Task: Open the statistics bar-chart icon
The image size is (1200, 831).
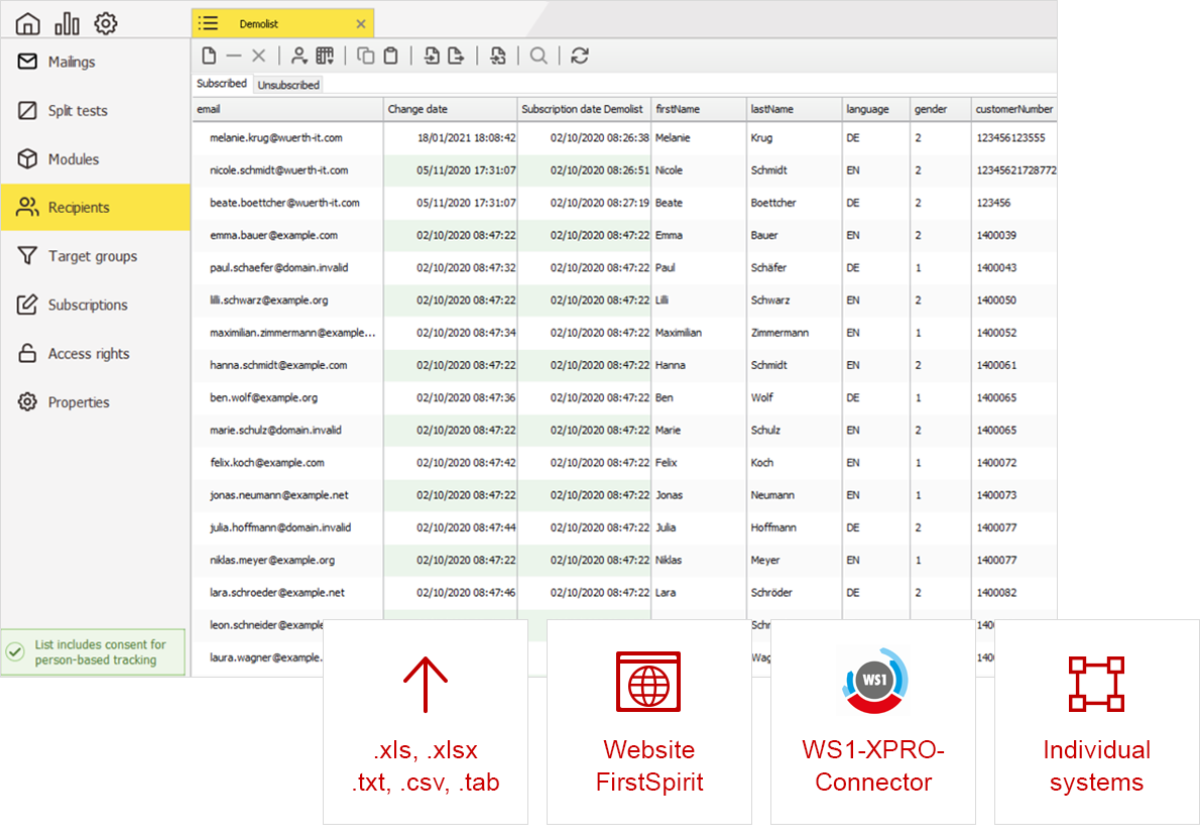Action: click(66, 22)
